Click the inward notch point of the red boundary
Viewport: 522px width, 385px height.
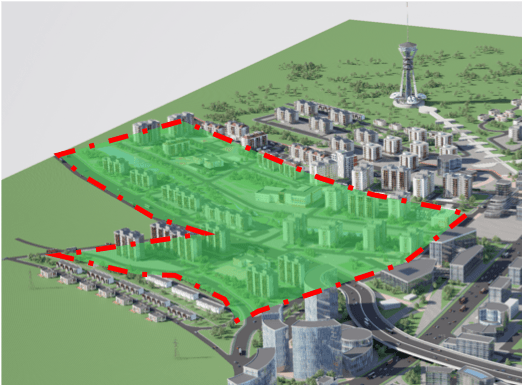[211, 233]
